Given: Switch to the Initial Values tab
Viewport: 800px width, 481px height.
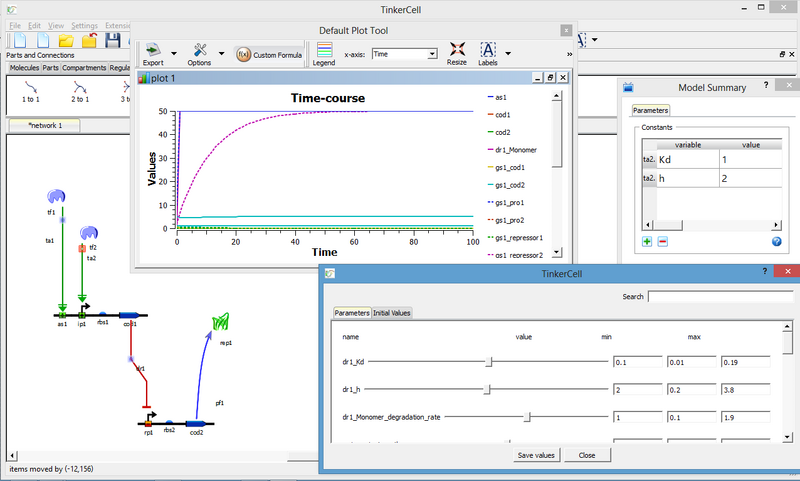Looking at the screenshot, I should click(x=392, y=313).
